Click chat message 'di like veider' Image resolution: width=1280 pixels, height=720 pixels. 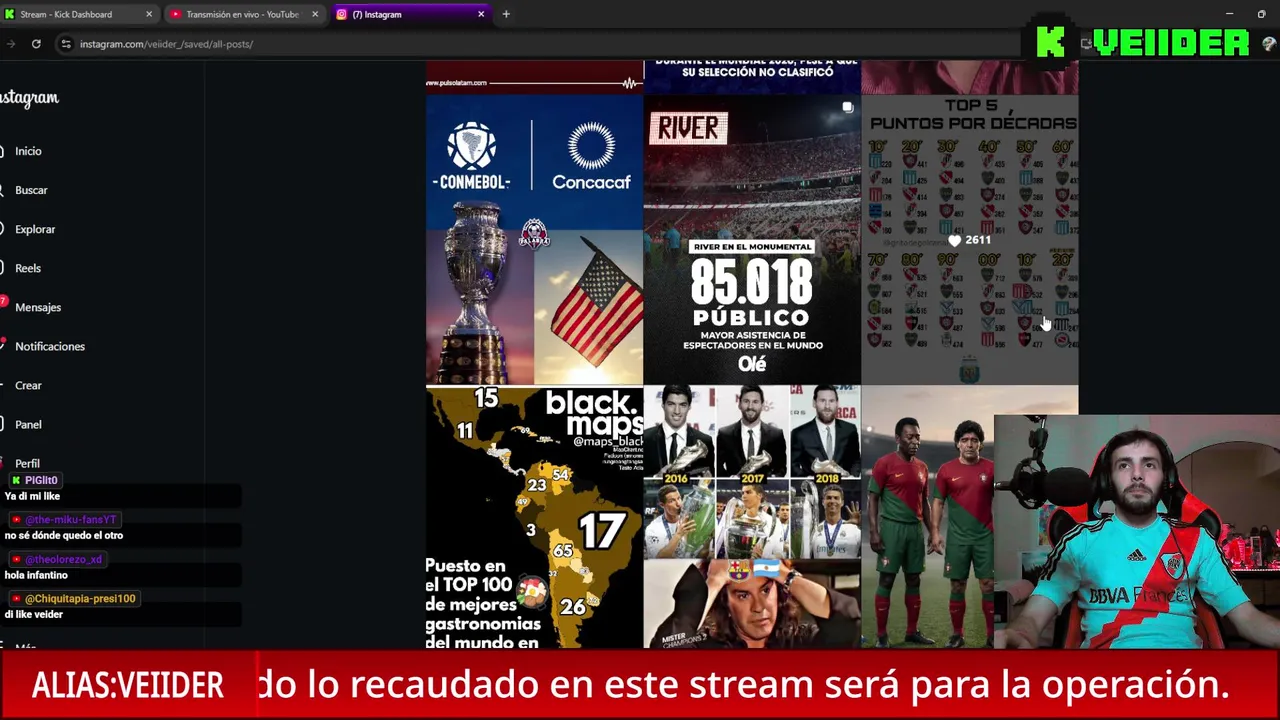point(34,614)
